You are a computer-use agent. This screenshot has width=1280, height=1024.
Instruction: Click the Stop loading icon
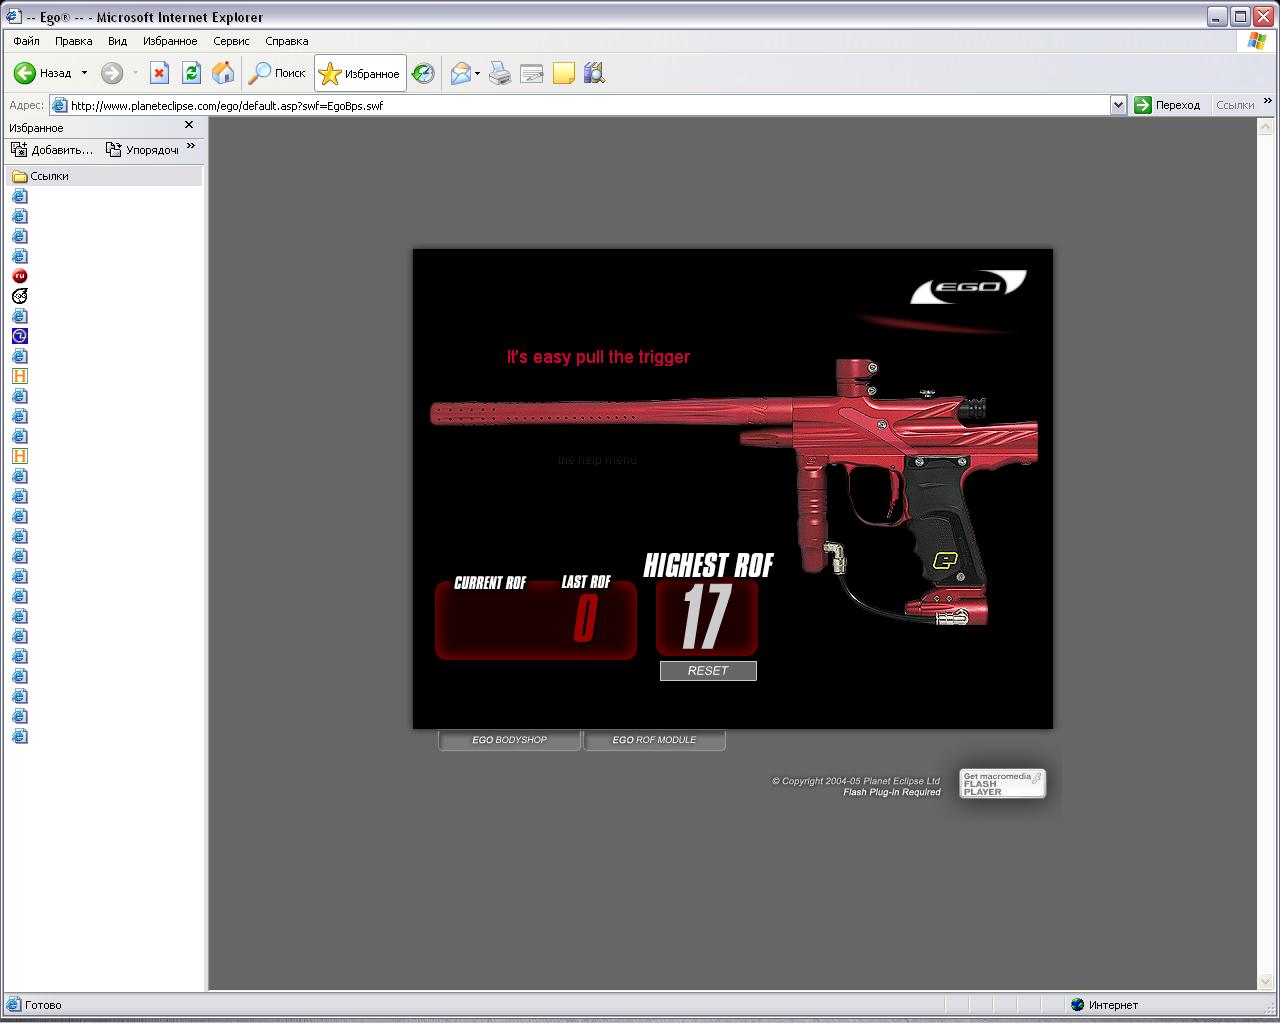[x=159, y=73]
